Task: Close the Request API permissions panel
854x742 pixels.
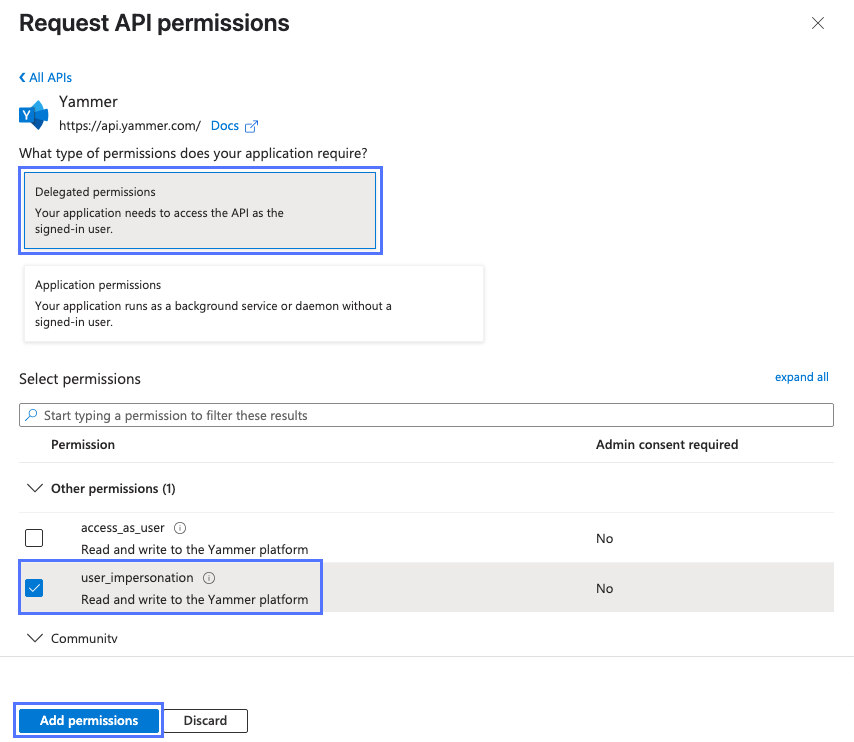Action: pos(818,23)
